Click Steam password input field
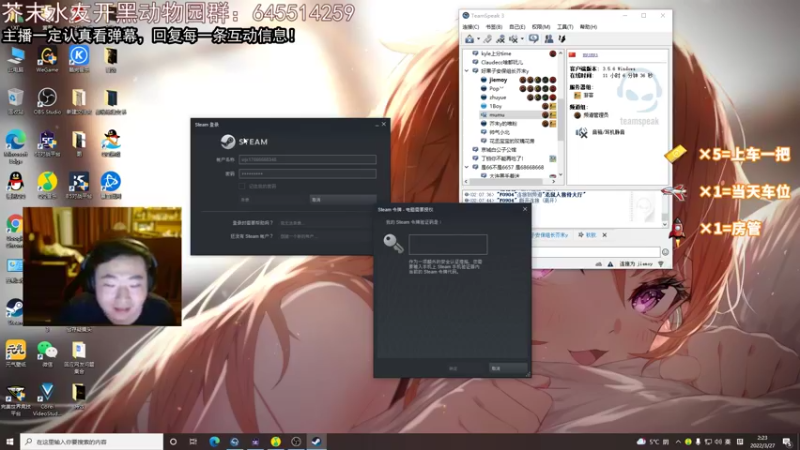The width and height of the screenshot is (800, 450). point(308,173)
